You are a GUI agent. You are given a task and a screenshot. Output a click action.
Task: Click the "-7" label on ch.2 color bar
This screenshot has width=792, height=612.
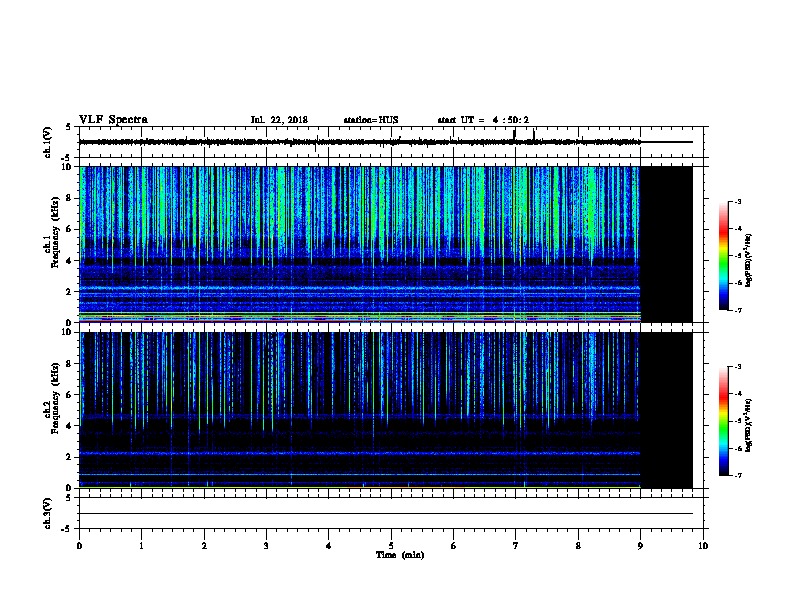737,476
